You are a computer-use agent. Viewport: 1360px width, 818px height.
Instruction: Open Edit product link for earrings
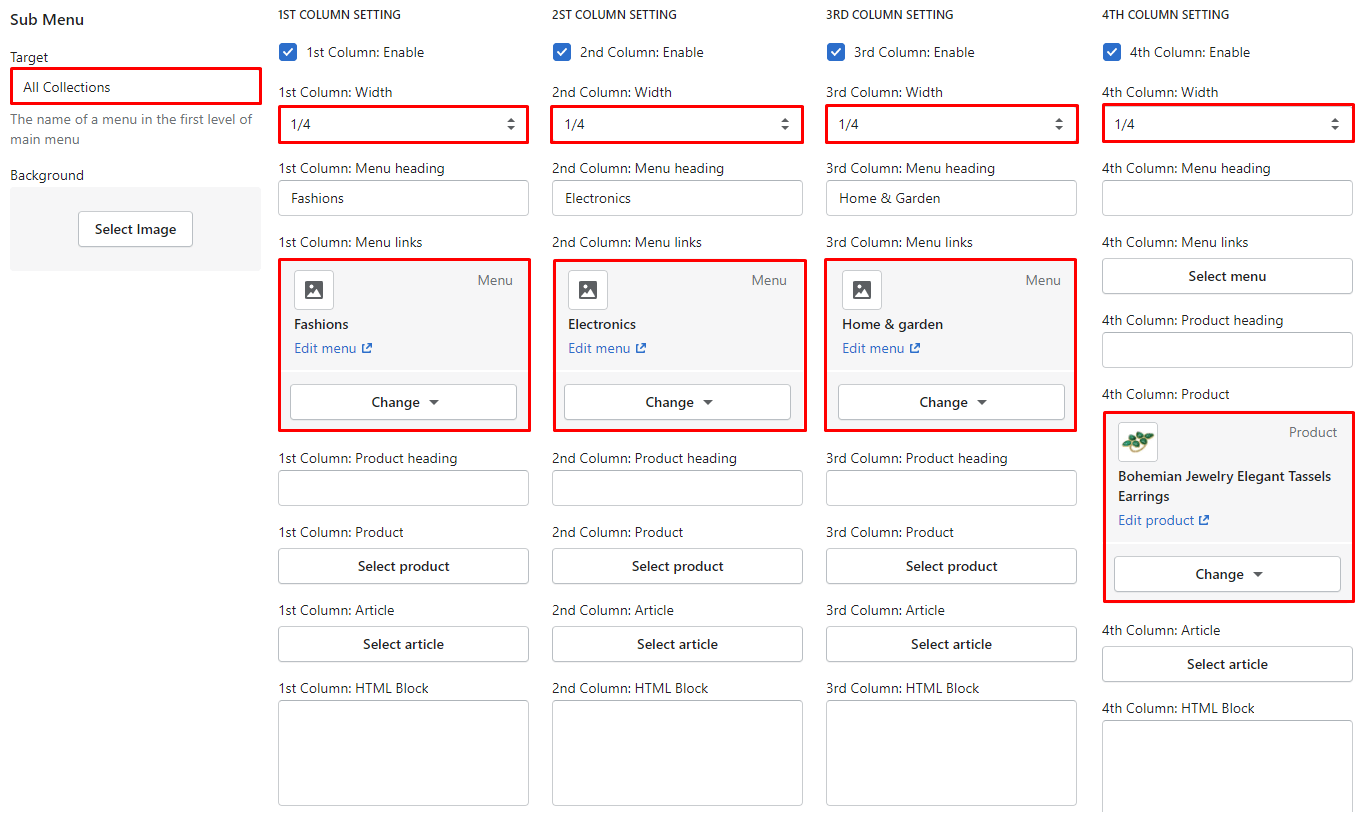pos(1156,520)
